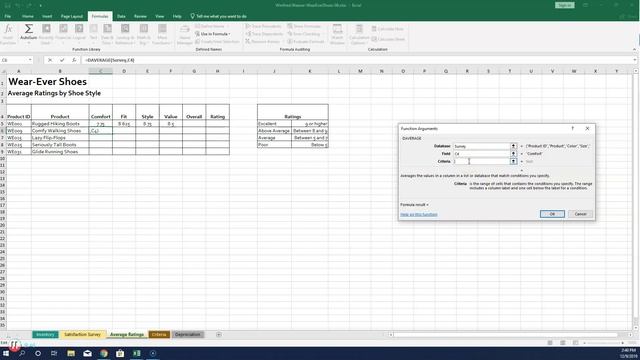Image resolution: width=640 pixels, height=360 pixels.
Task: Click the Database input field
Action: (x=482, y=146)
